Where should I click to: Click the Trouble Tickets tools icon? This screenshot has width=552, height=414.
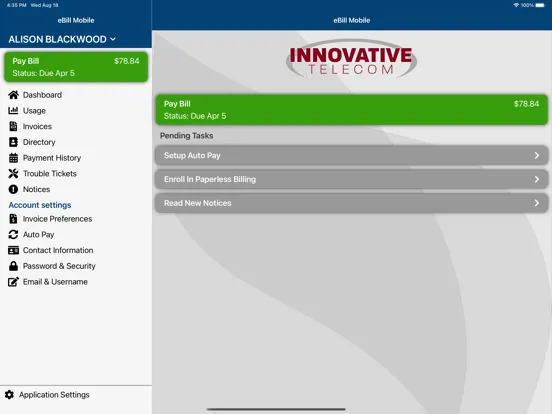(x=13, y=174)
